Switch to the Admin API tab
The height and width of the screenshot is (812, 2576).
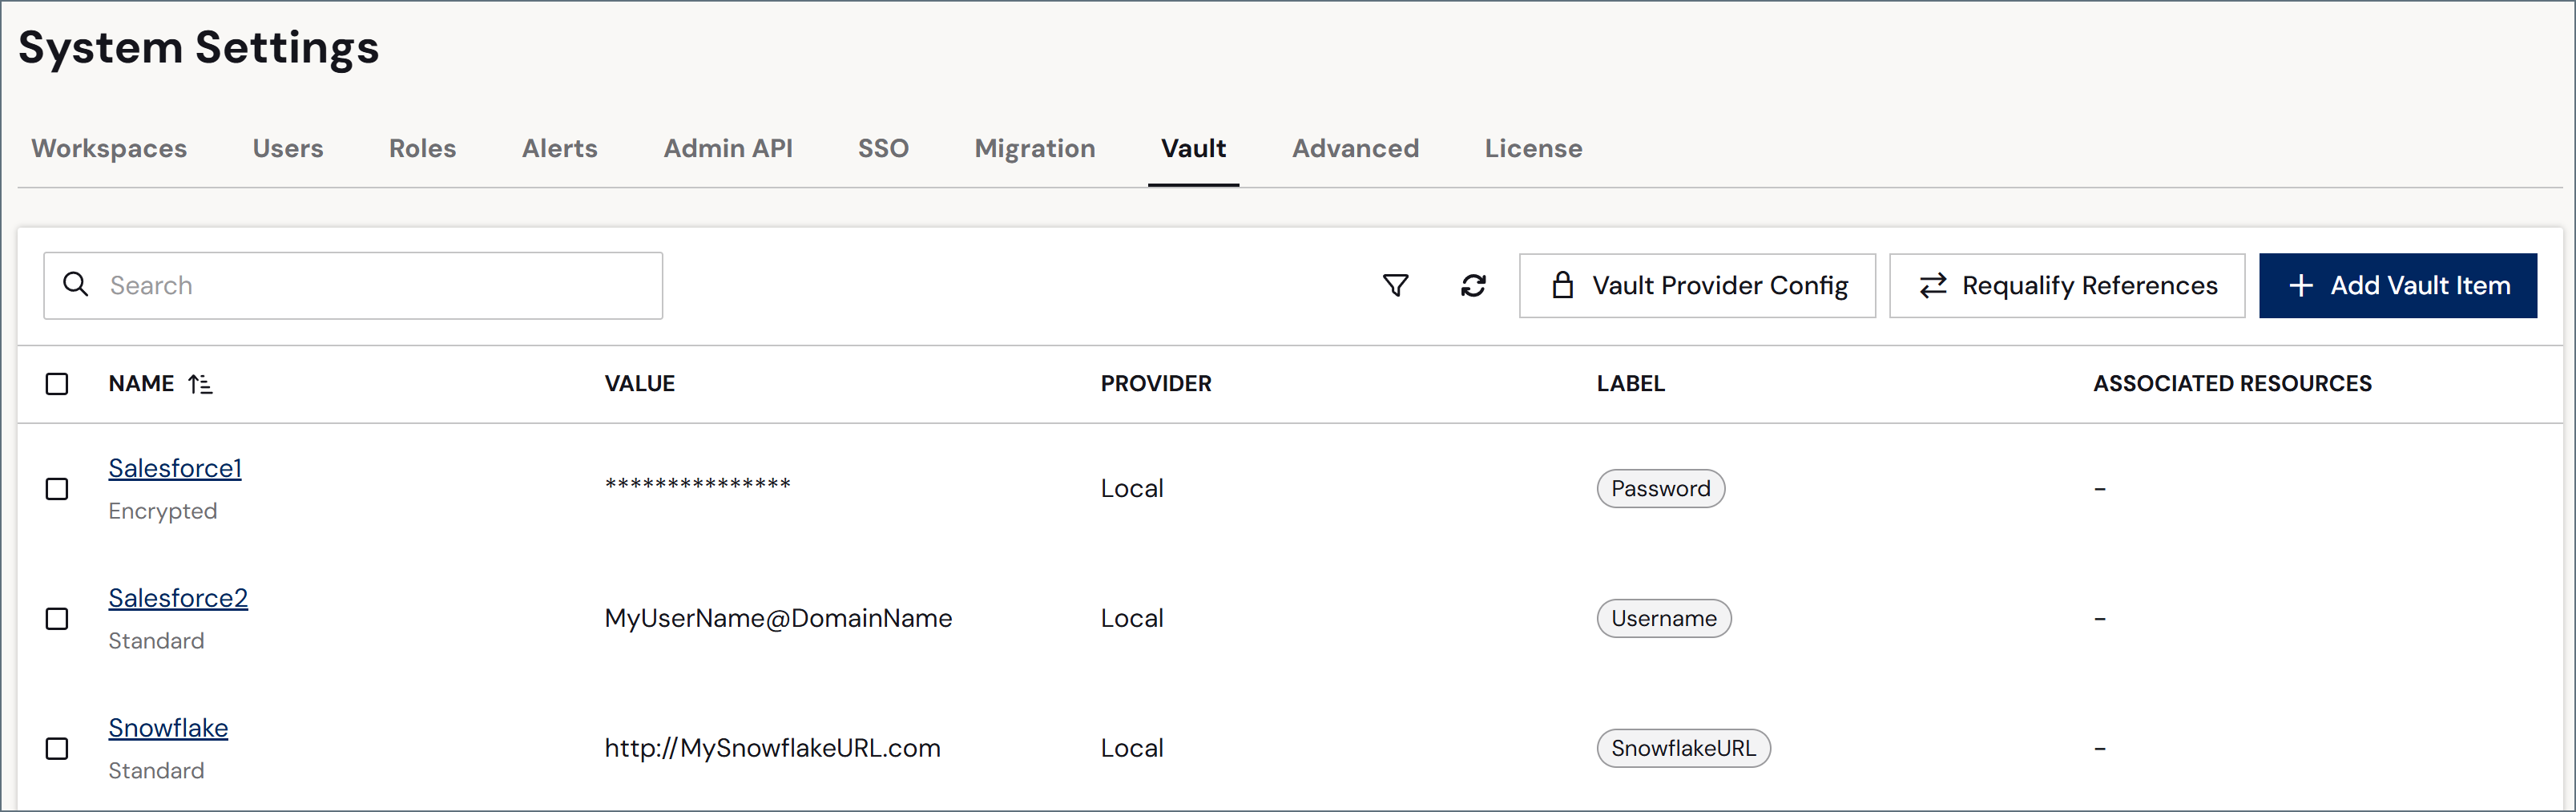[x=728, y=149]
